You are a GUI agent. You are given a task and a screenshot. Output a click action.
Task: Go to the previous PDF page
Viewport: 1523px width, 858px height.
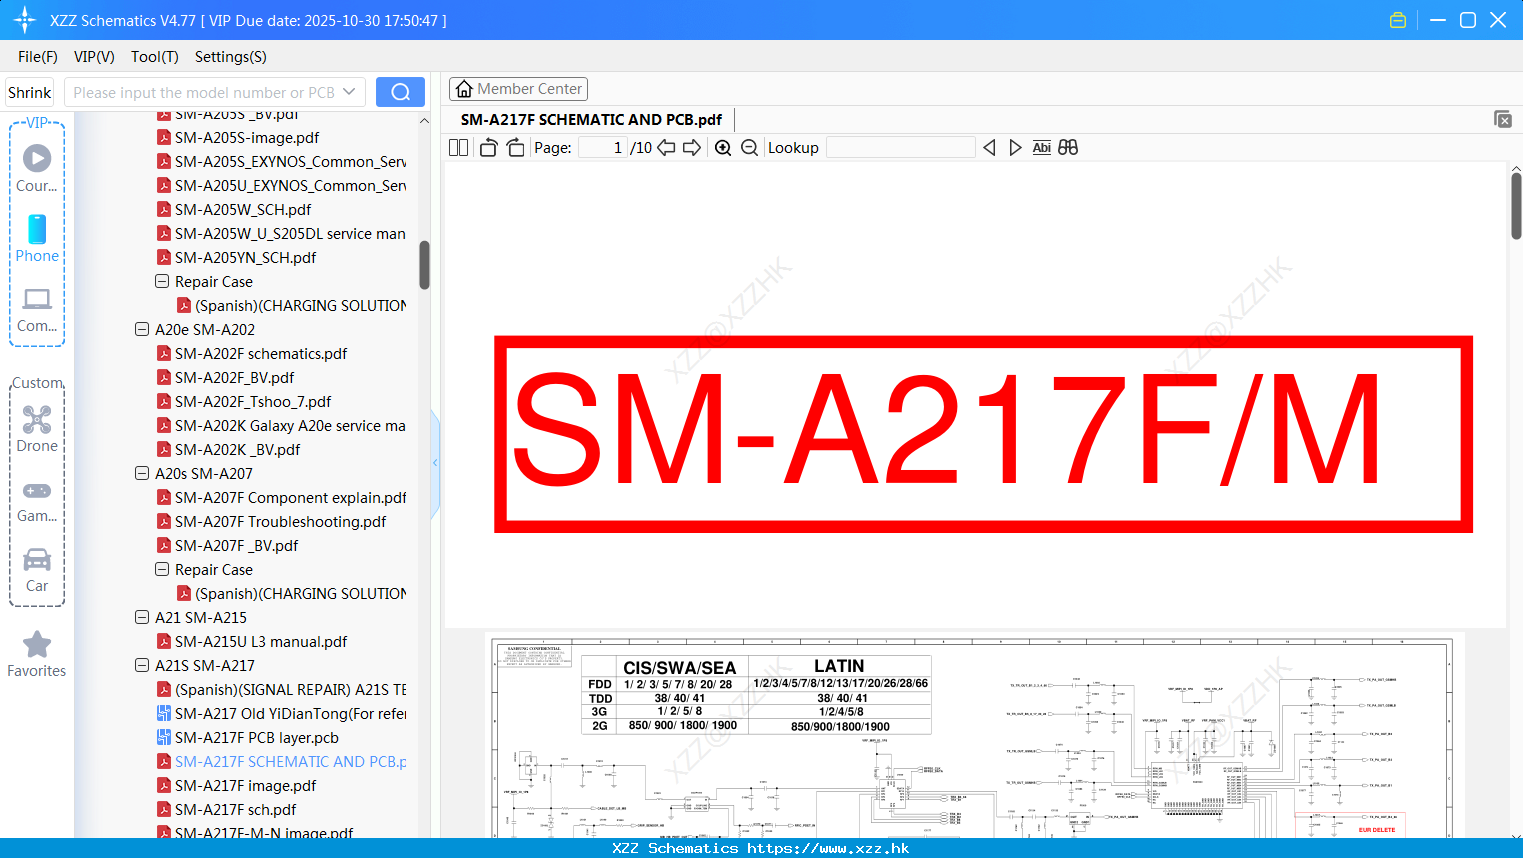coord(666,148)
